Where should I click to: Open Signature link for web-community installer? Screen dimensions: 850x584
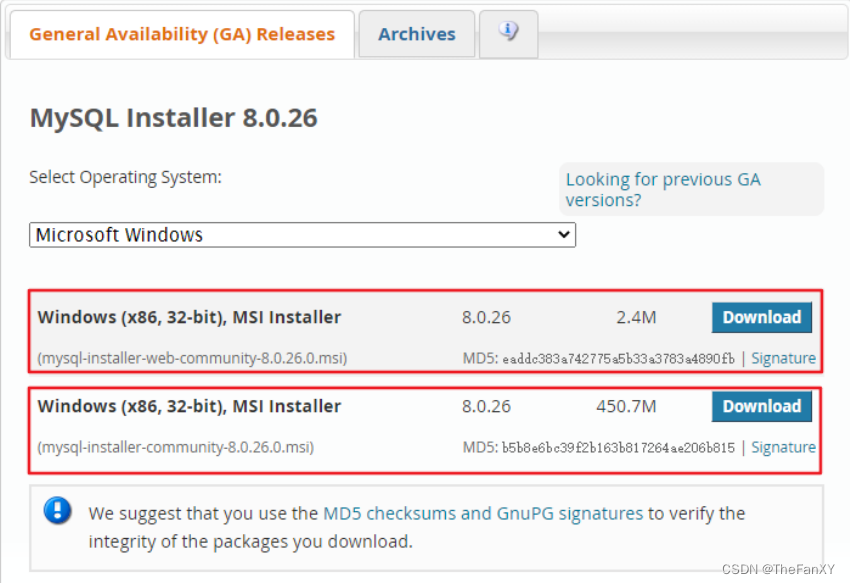coord(783,358)
